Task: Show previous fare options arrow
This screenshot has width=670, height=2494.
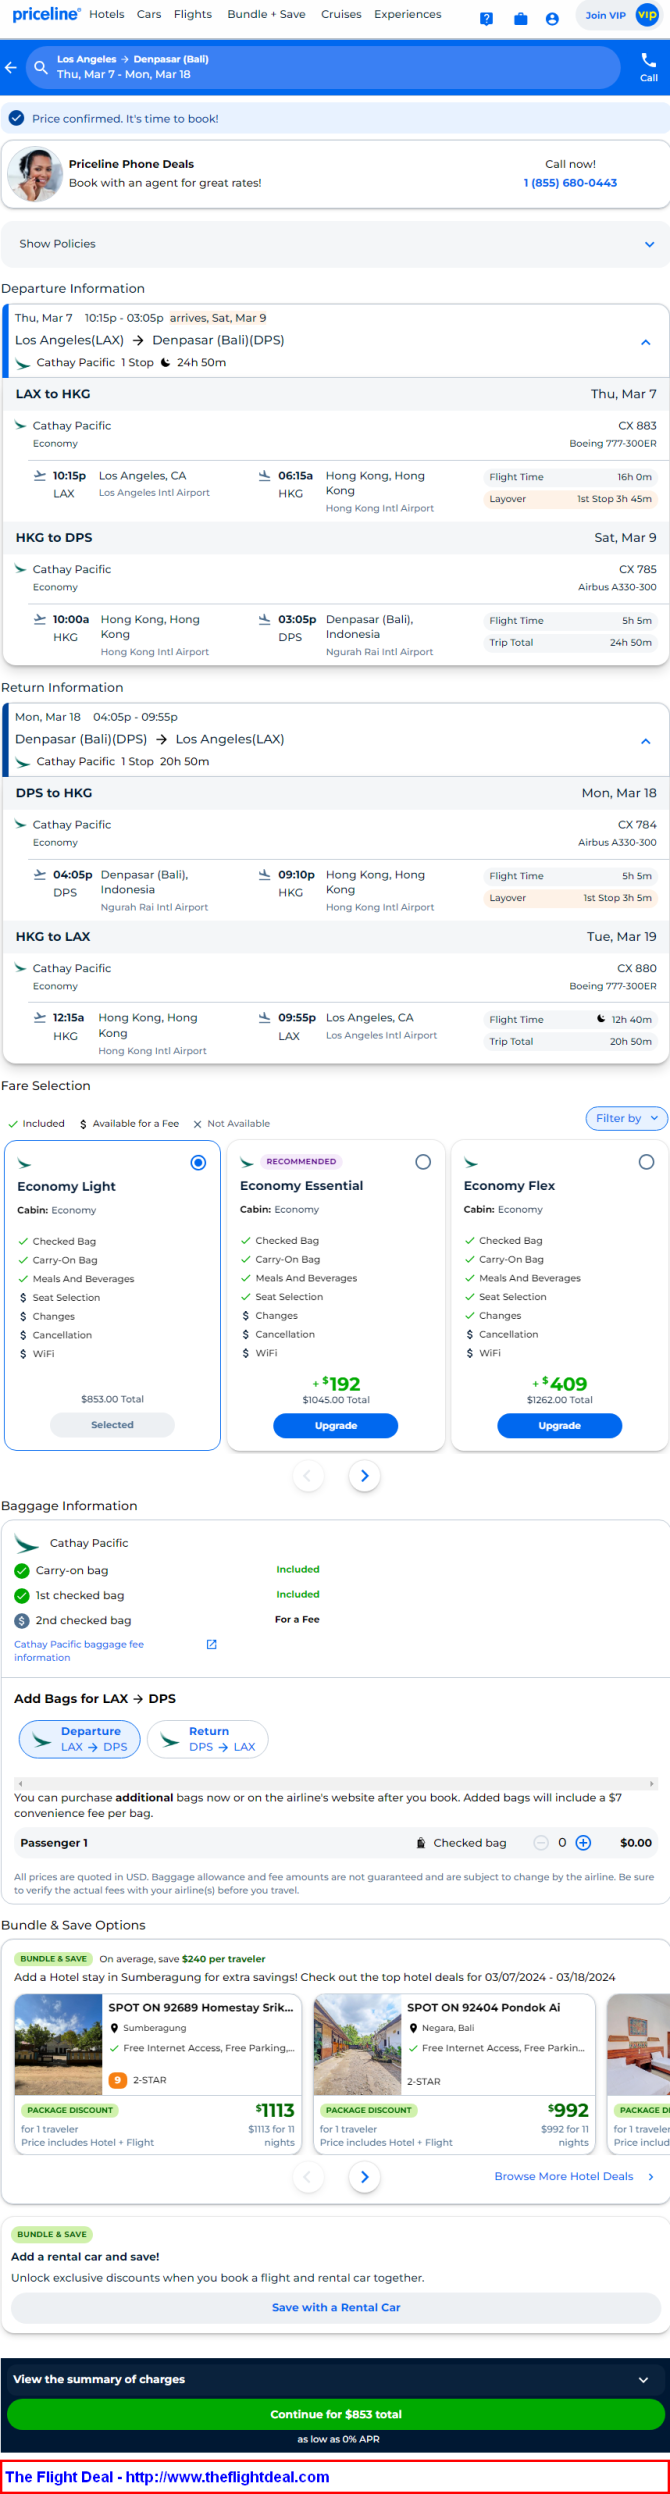Action: tap(307, 1476)
